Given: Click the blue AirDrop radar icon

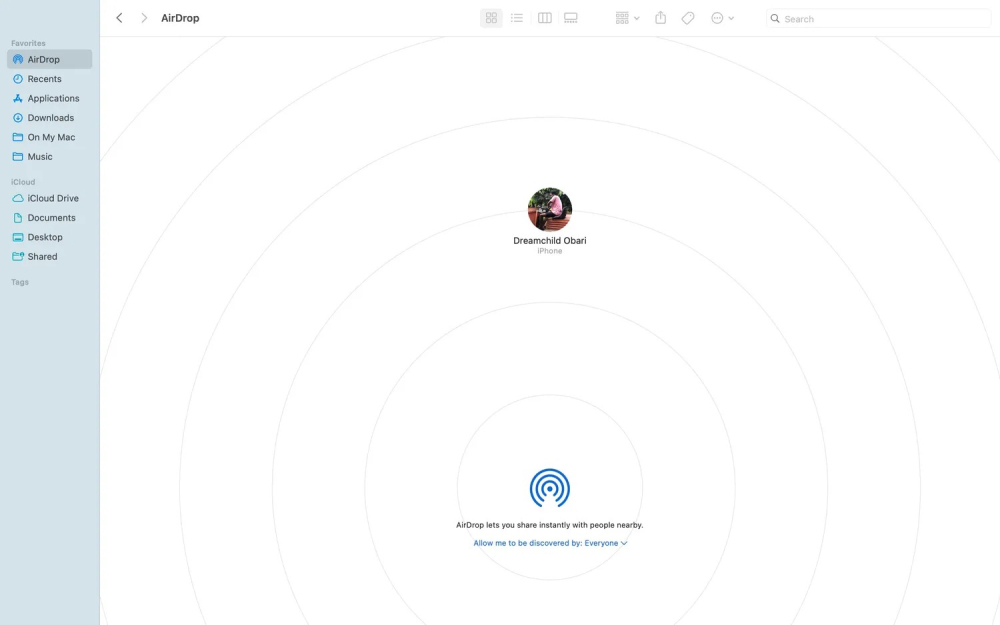Looking at the screenshot, I should pyautogui.click(x=549, y=488).
